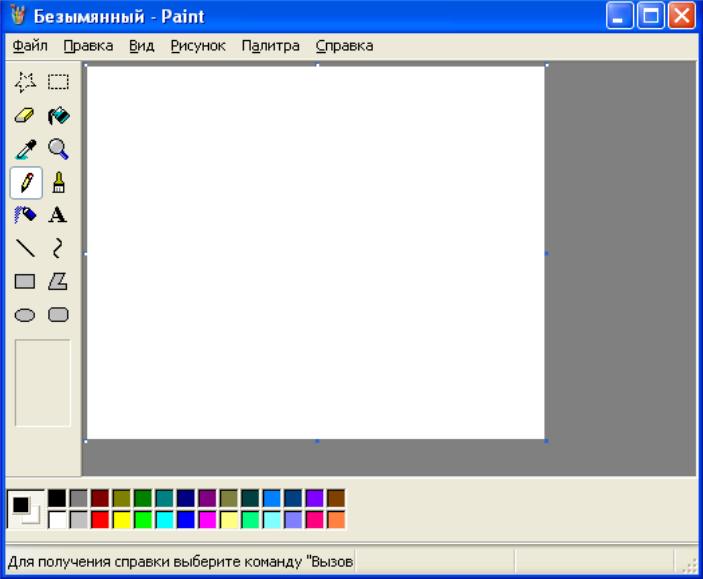Close the Paint window
The image size is (703, 579).
tap(681, 16)
